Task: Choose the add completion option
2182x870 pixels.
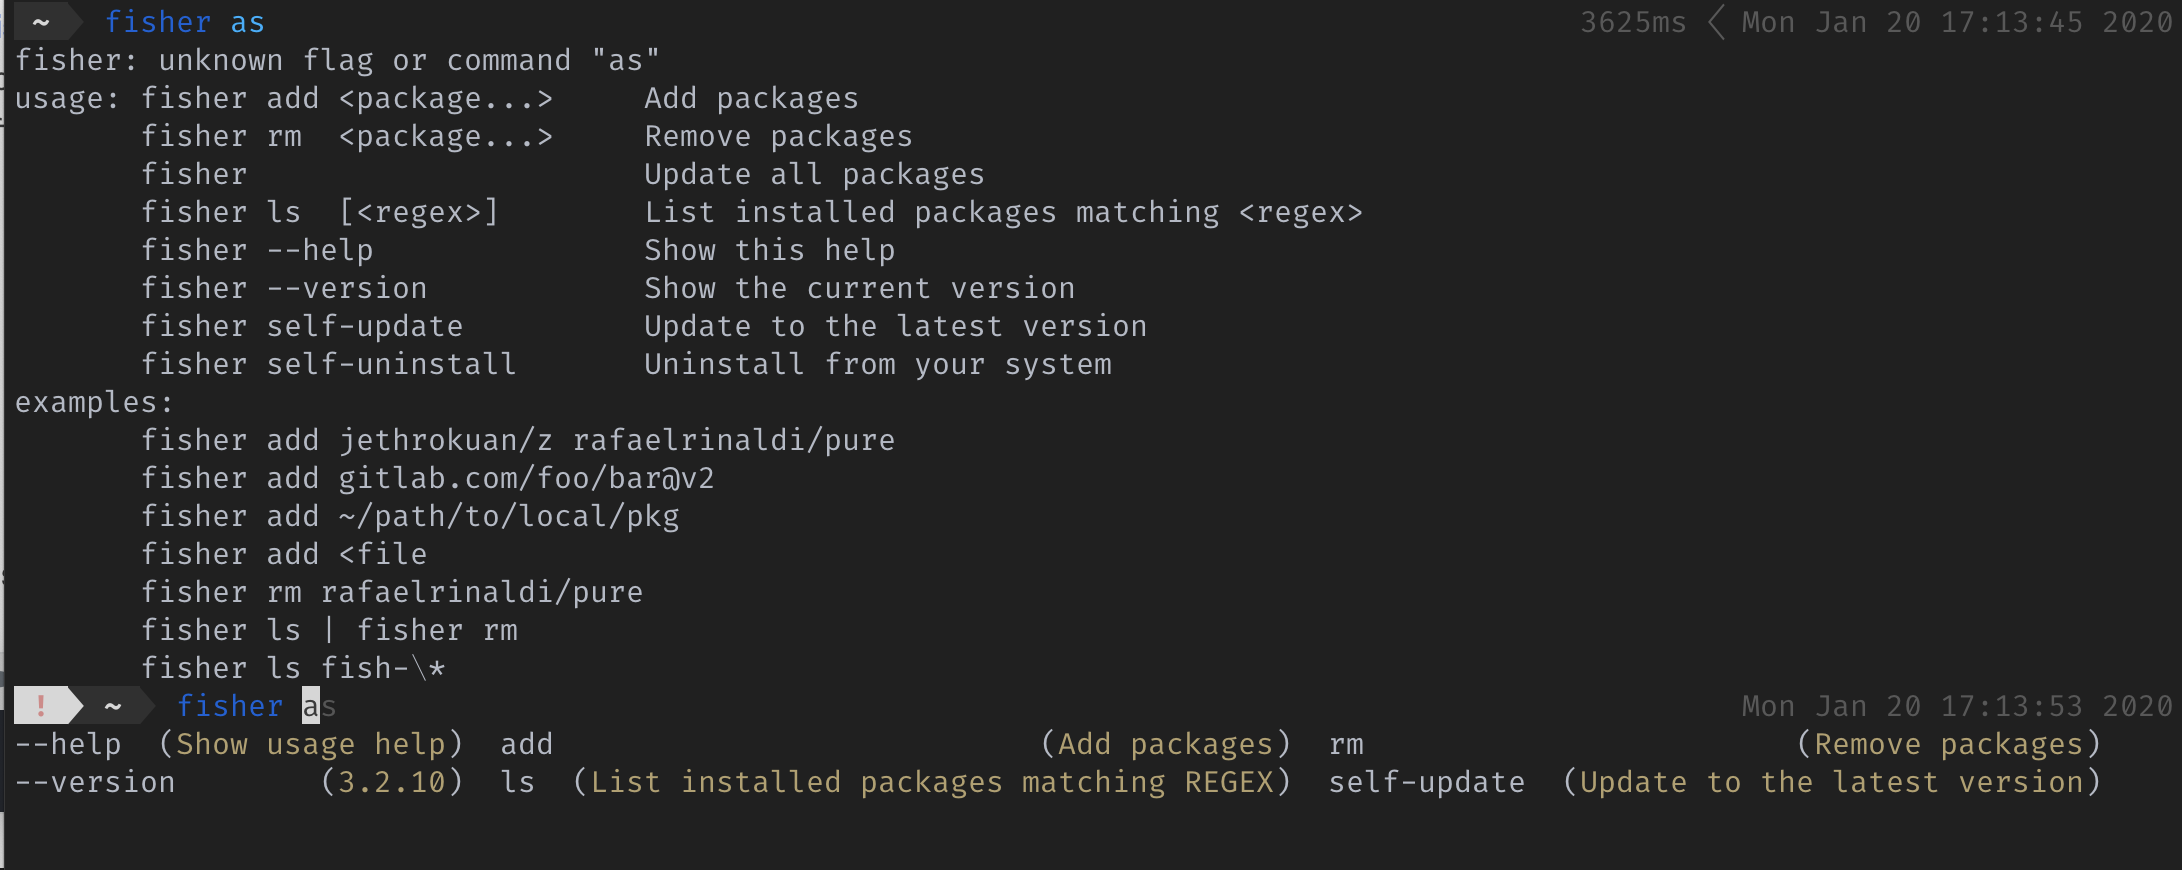Action: [527, 744]
